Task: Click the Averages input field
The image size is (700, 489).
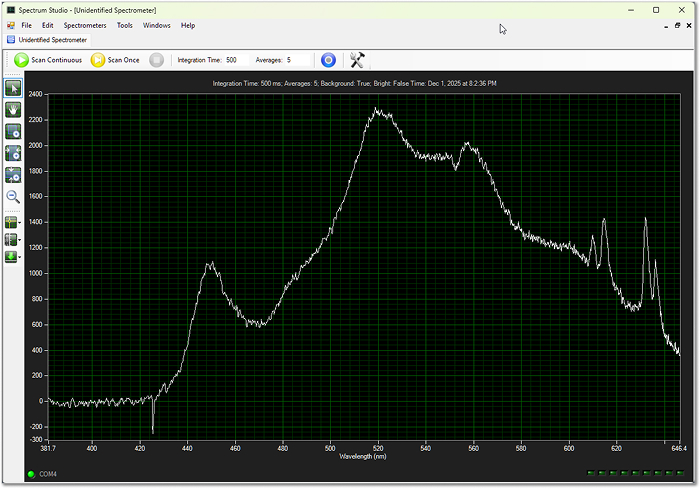Action: pos(297,60)
